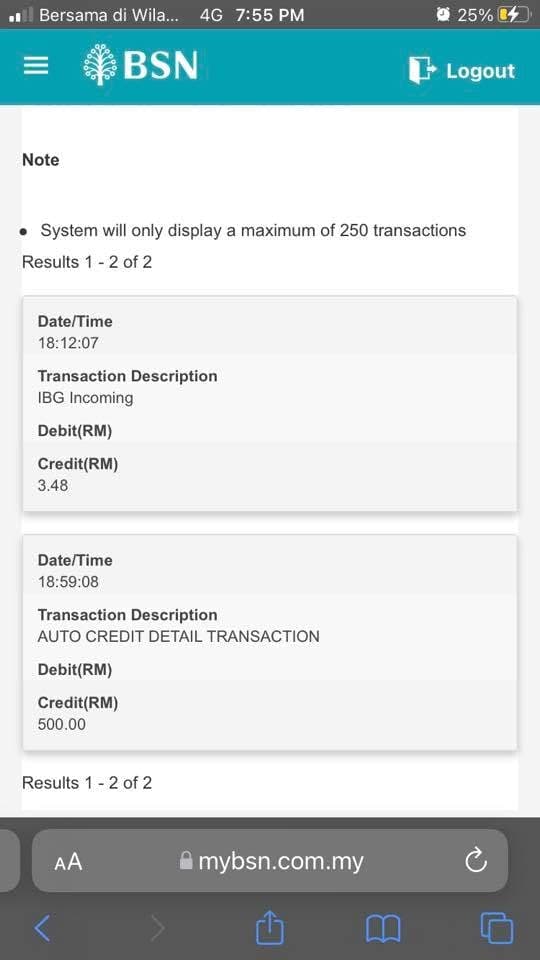Screen dimensions: 540x960
Task: Click the Logout text link
Action: tap(481, 71)
